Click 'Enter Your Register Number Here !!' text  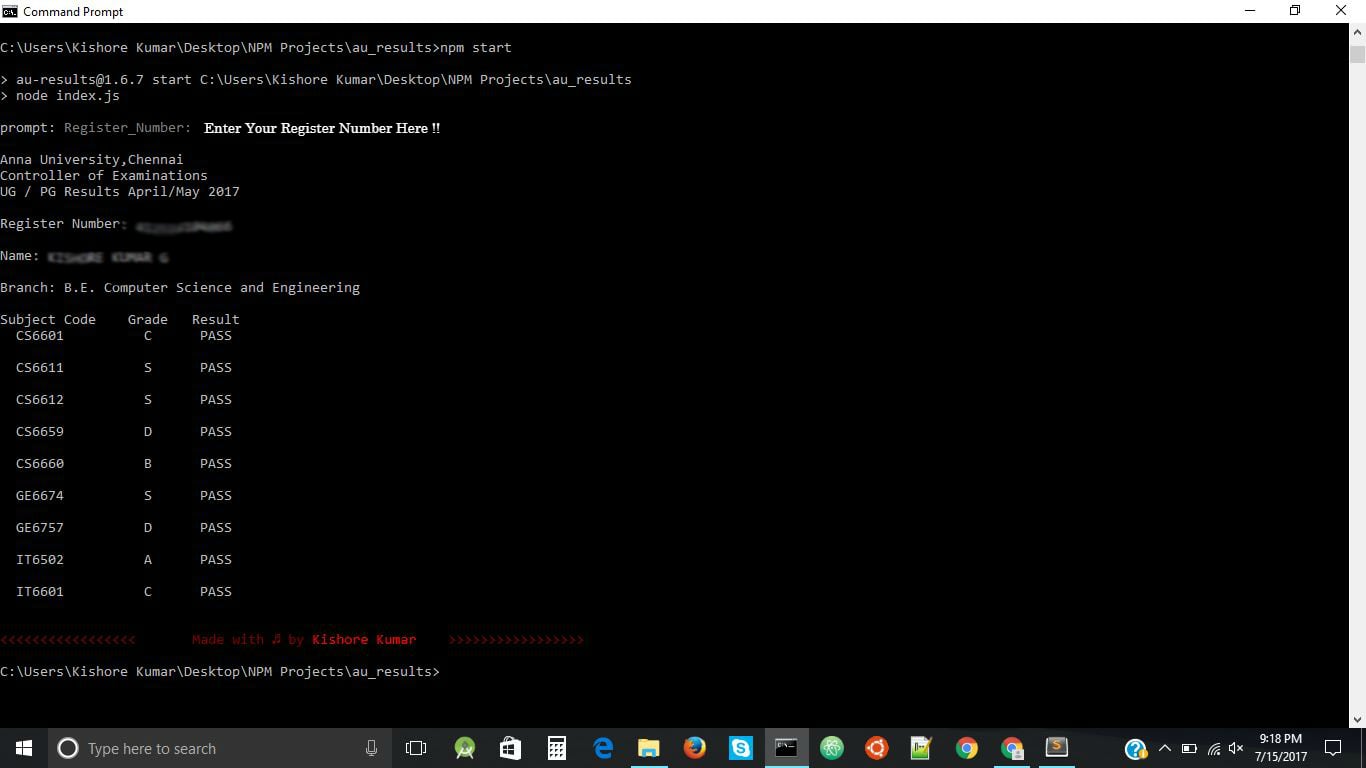[x=322, y=128]
